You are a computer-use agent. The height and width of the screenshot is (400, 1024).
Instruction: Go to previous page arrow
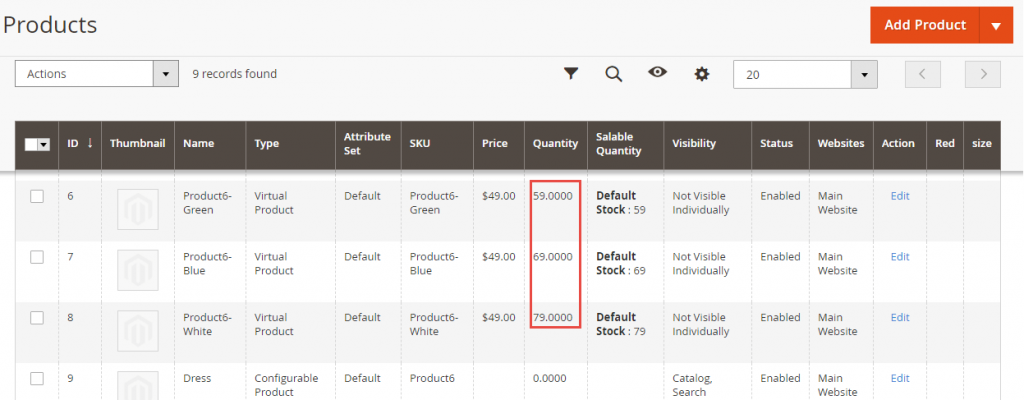tap(922, 74)
